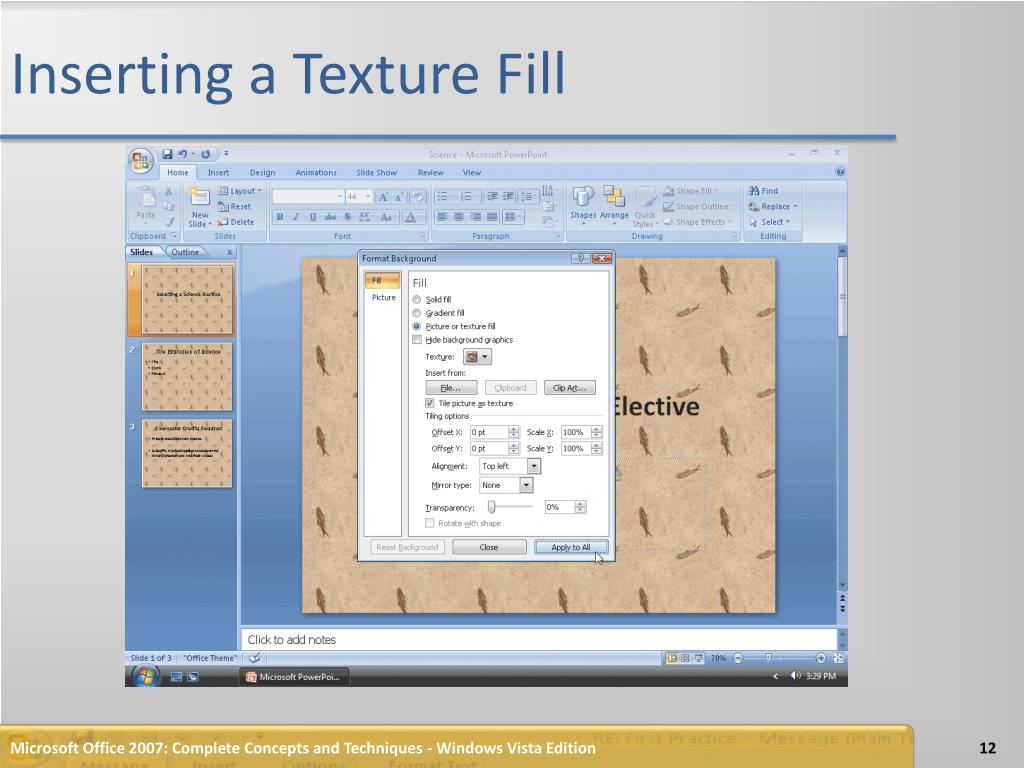This screenshot has height=768, width=1024.
Task: Click spell check icon in status bar
Action: 255,658
